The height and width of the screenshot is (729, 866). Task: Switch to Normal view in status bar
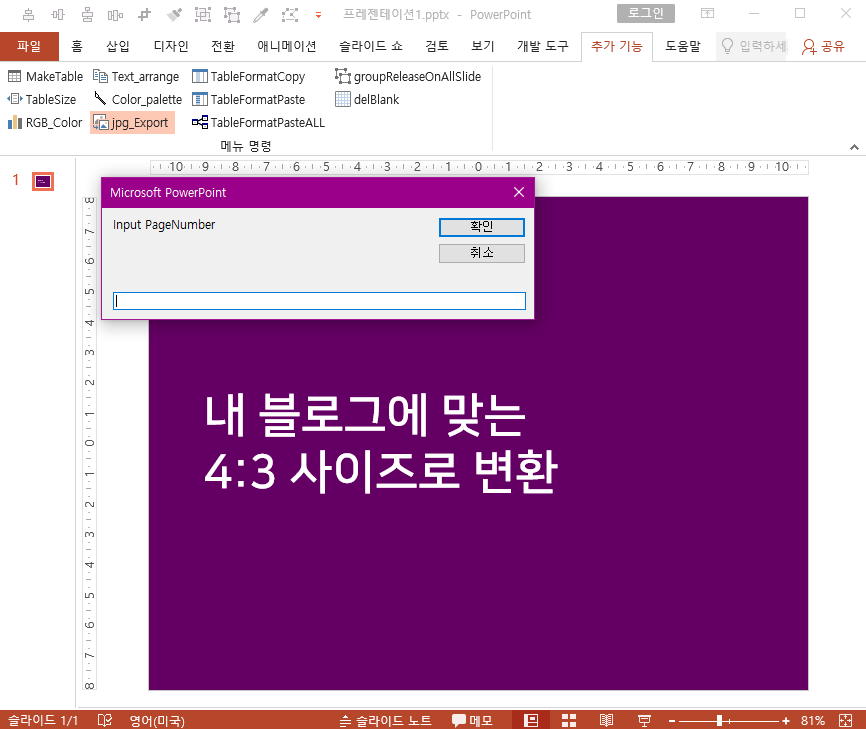click(531, 720)
